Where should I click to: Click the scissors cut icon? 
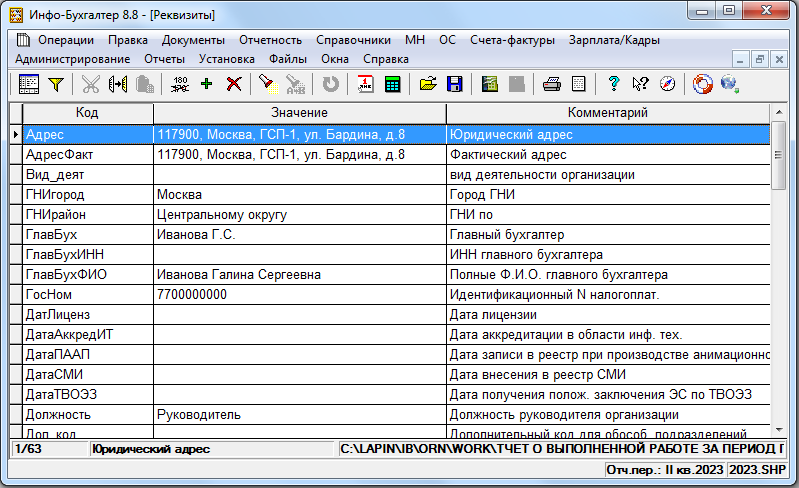91,84
